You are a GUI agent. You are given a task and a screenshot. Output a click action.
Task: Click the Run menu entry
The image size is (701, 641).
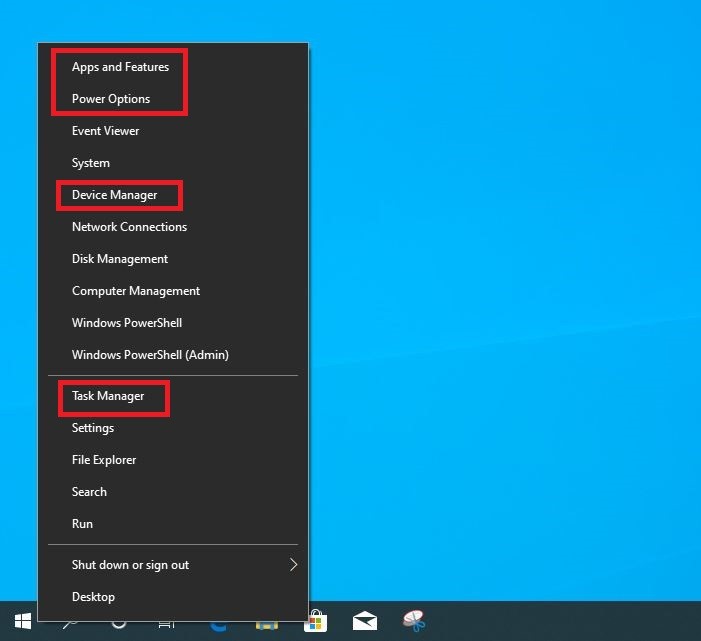[x=82, y=524]
